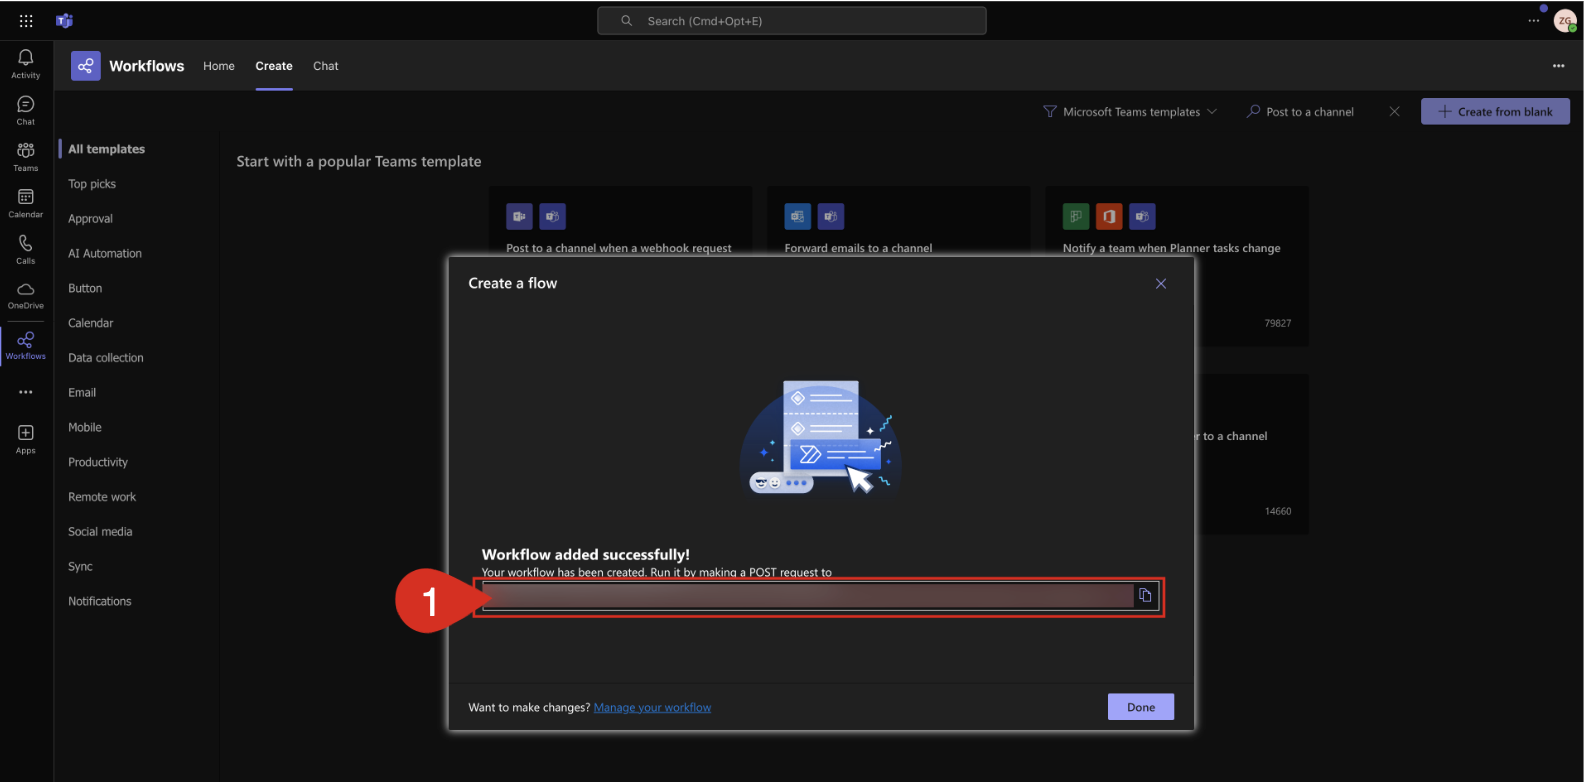The width and height of the screenshot is (1584, 782).
Task: Expand Microsoft Teams templates filter dropdown
Action: click(x=1130, y=112)
